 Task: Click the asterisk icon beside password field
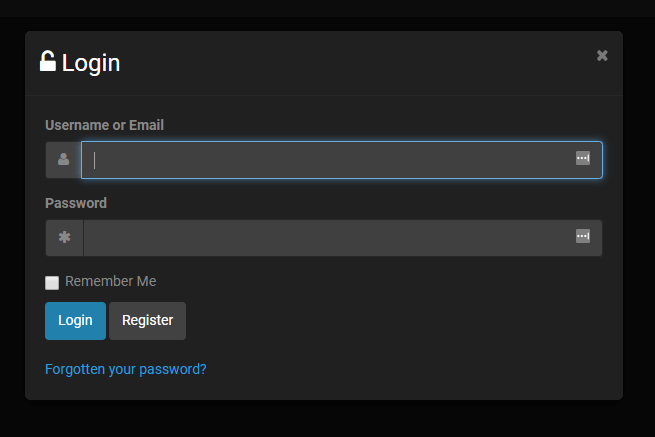pos(64,238)
